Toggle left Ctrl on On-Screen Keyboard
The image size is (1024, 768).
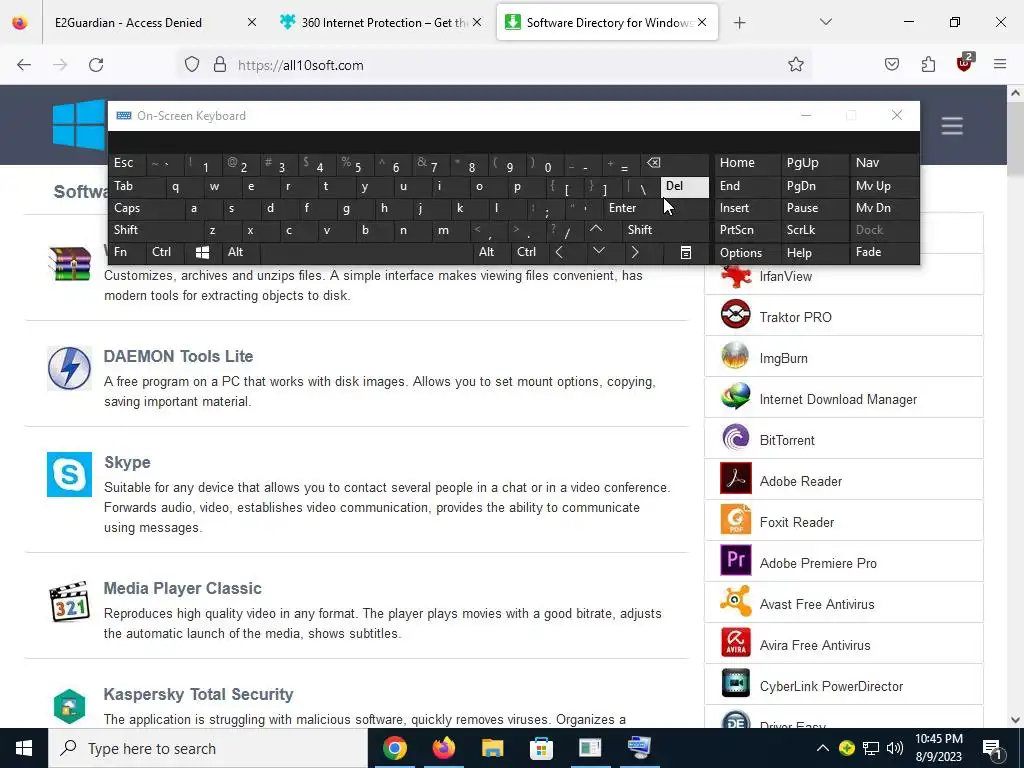pyautogui.click(x=166, y=252)
